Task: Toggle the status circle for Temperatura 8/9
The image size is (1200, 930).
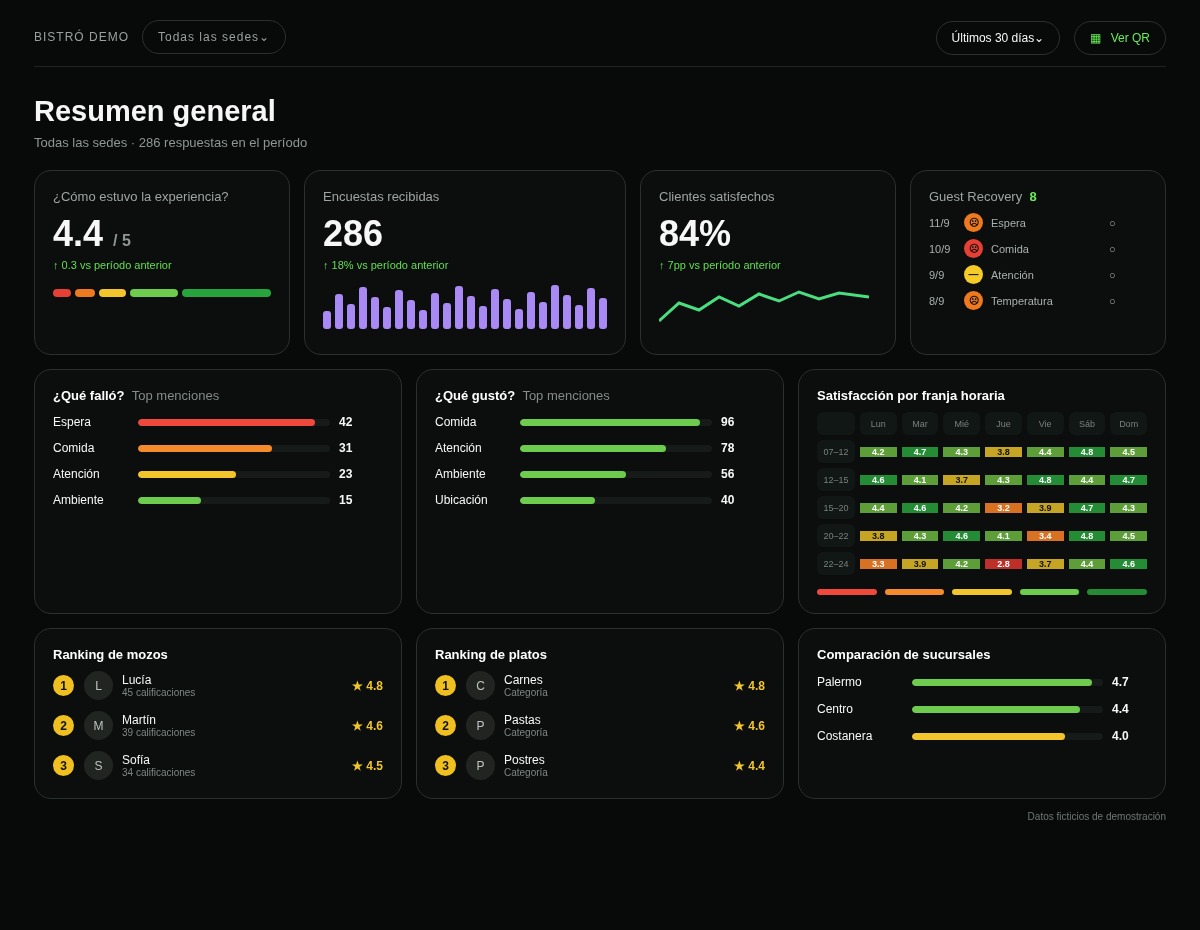Action: tap(1112, 301)
